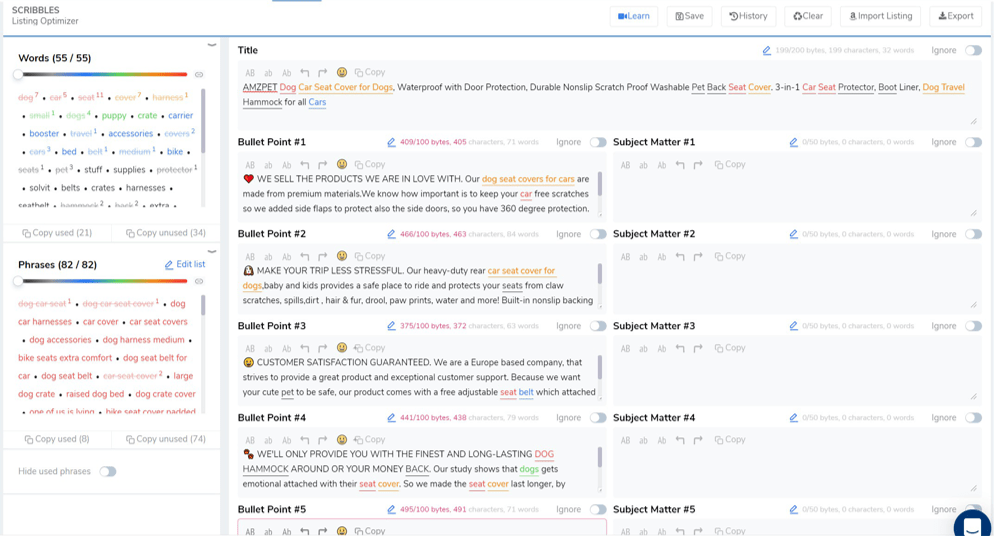
Task: Click Copy icon in Bullet Point #4 toolbar
Action: coord(370,440)
